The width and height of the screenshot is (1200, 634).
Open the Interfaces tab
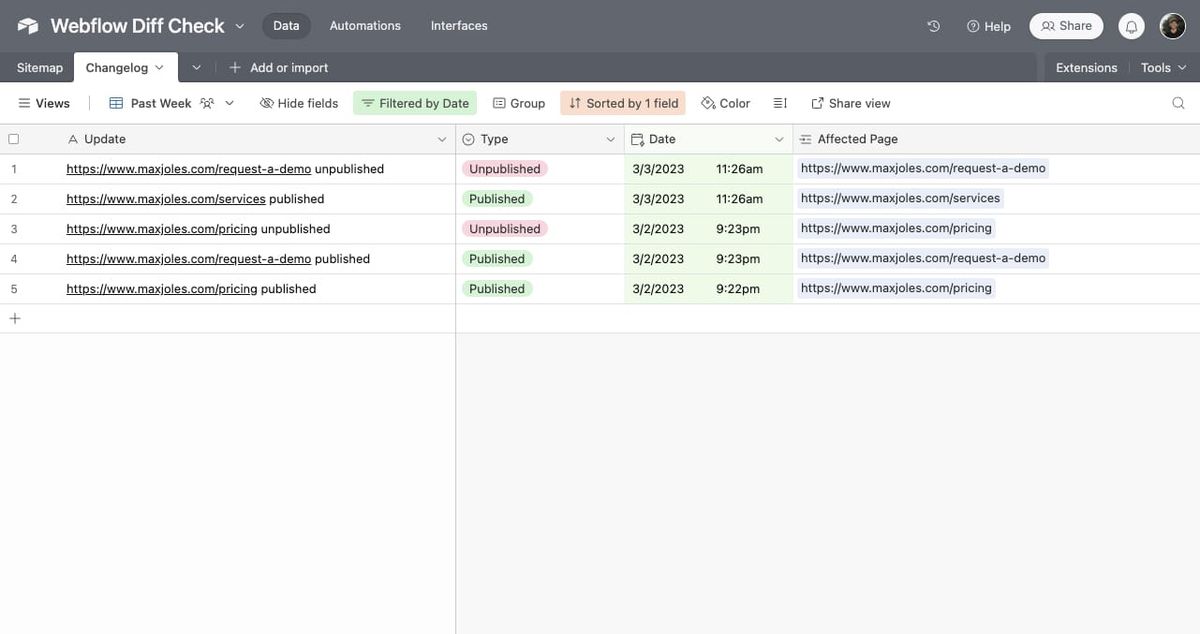coord(459,26)
